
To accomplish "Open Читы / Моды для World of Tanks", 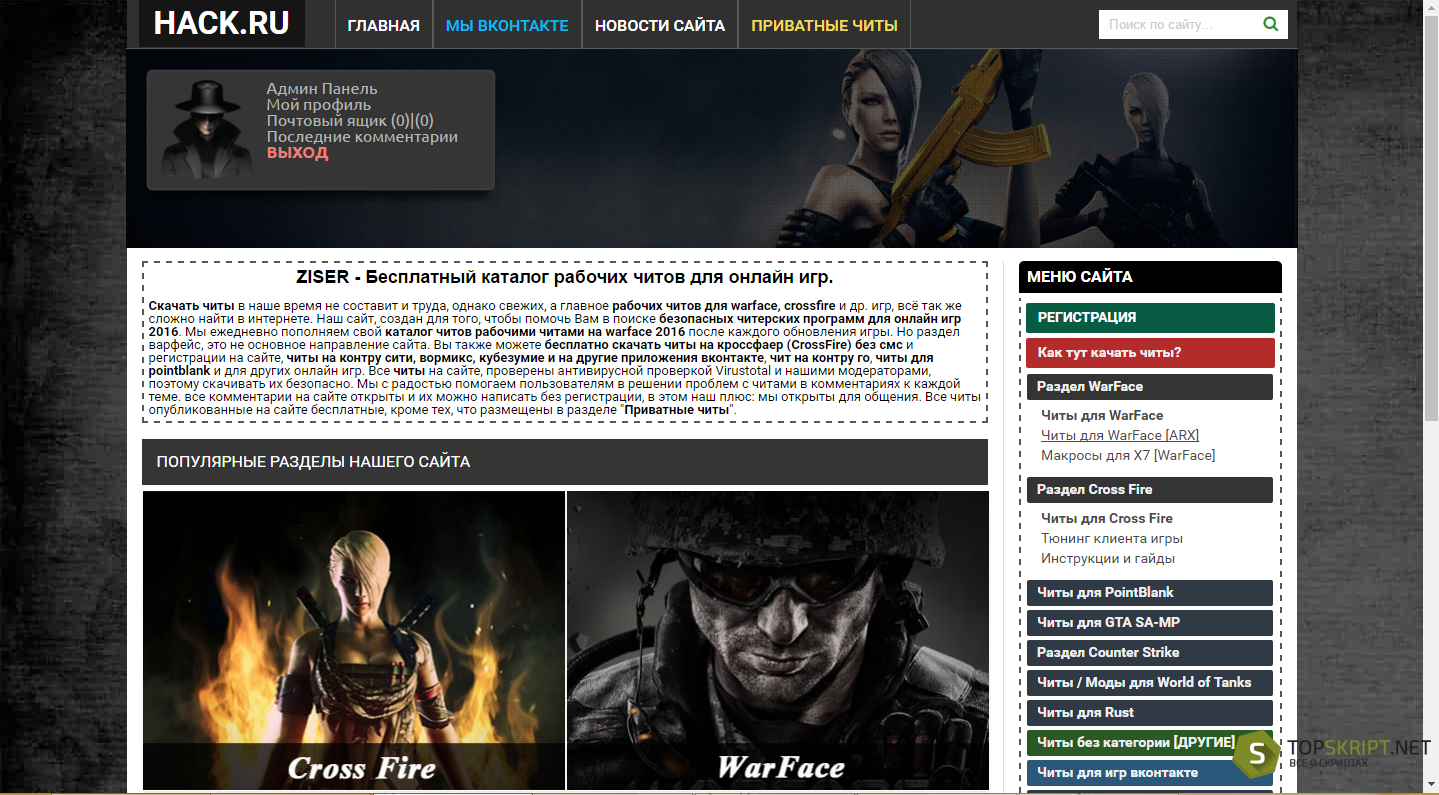I will (x=1150, y=682).
